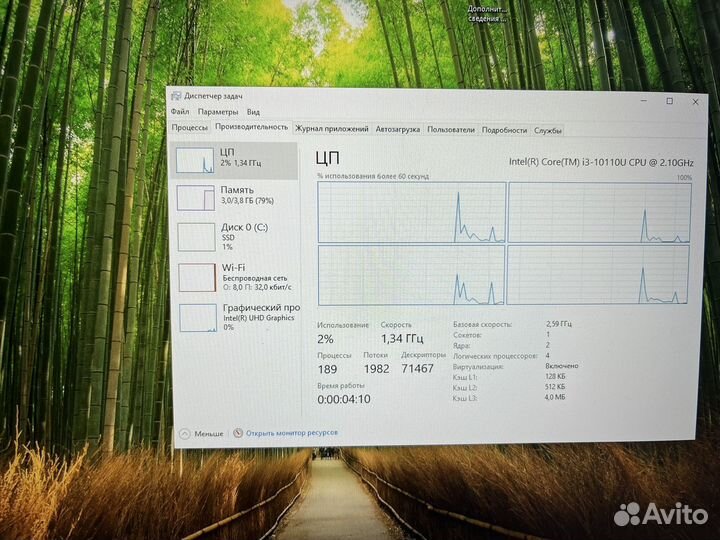Collapse view with the Меньше button
The width and height of the screenshot is (720, 540).
pyautogui.click(x=202, y=433)
